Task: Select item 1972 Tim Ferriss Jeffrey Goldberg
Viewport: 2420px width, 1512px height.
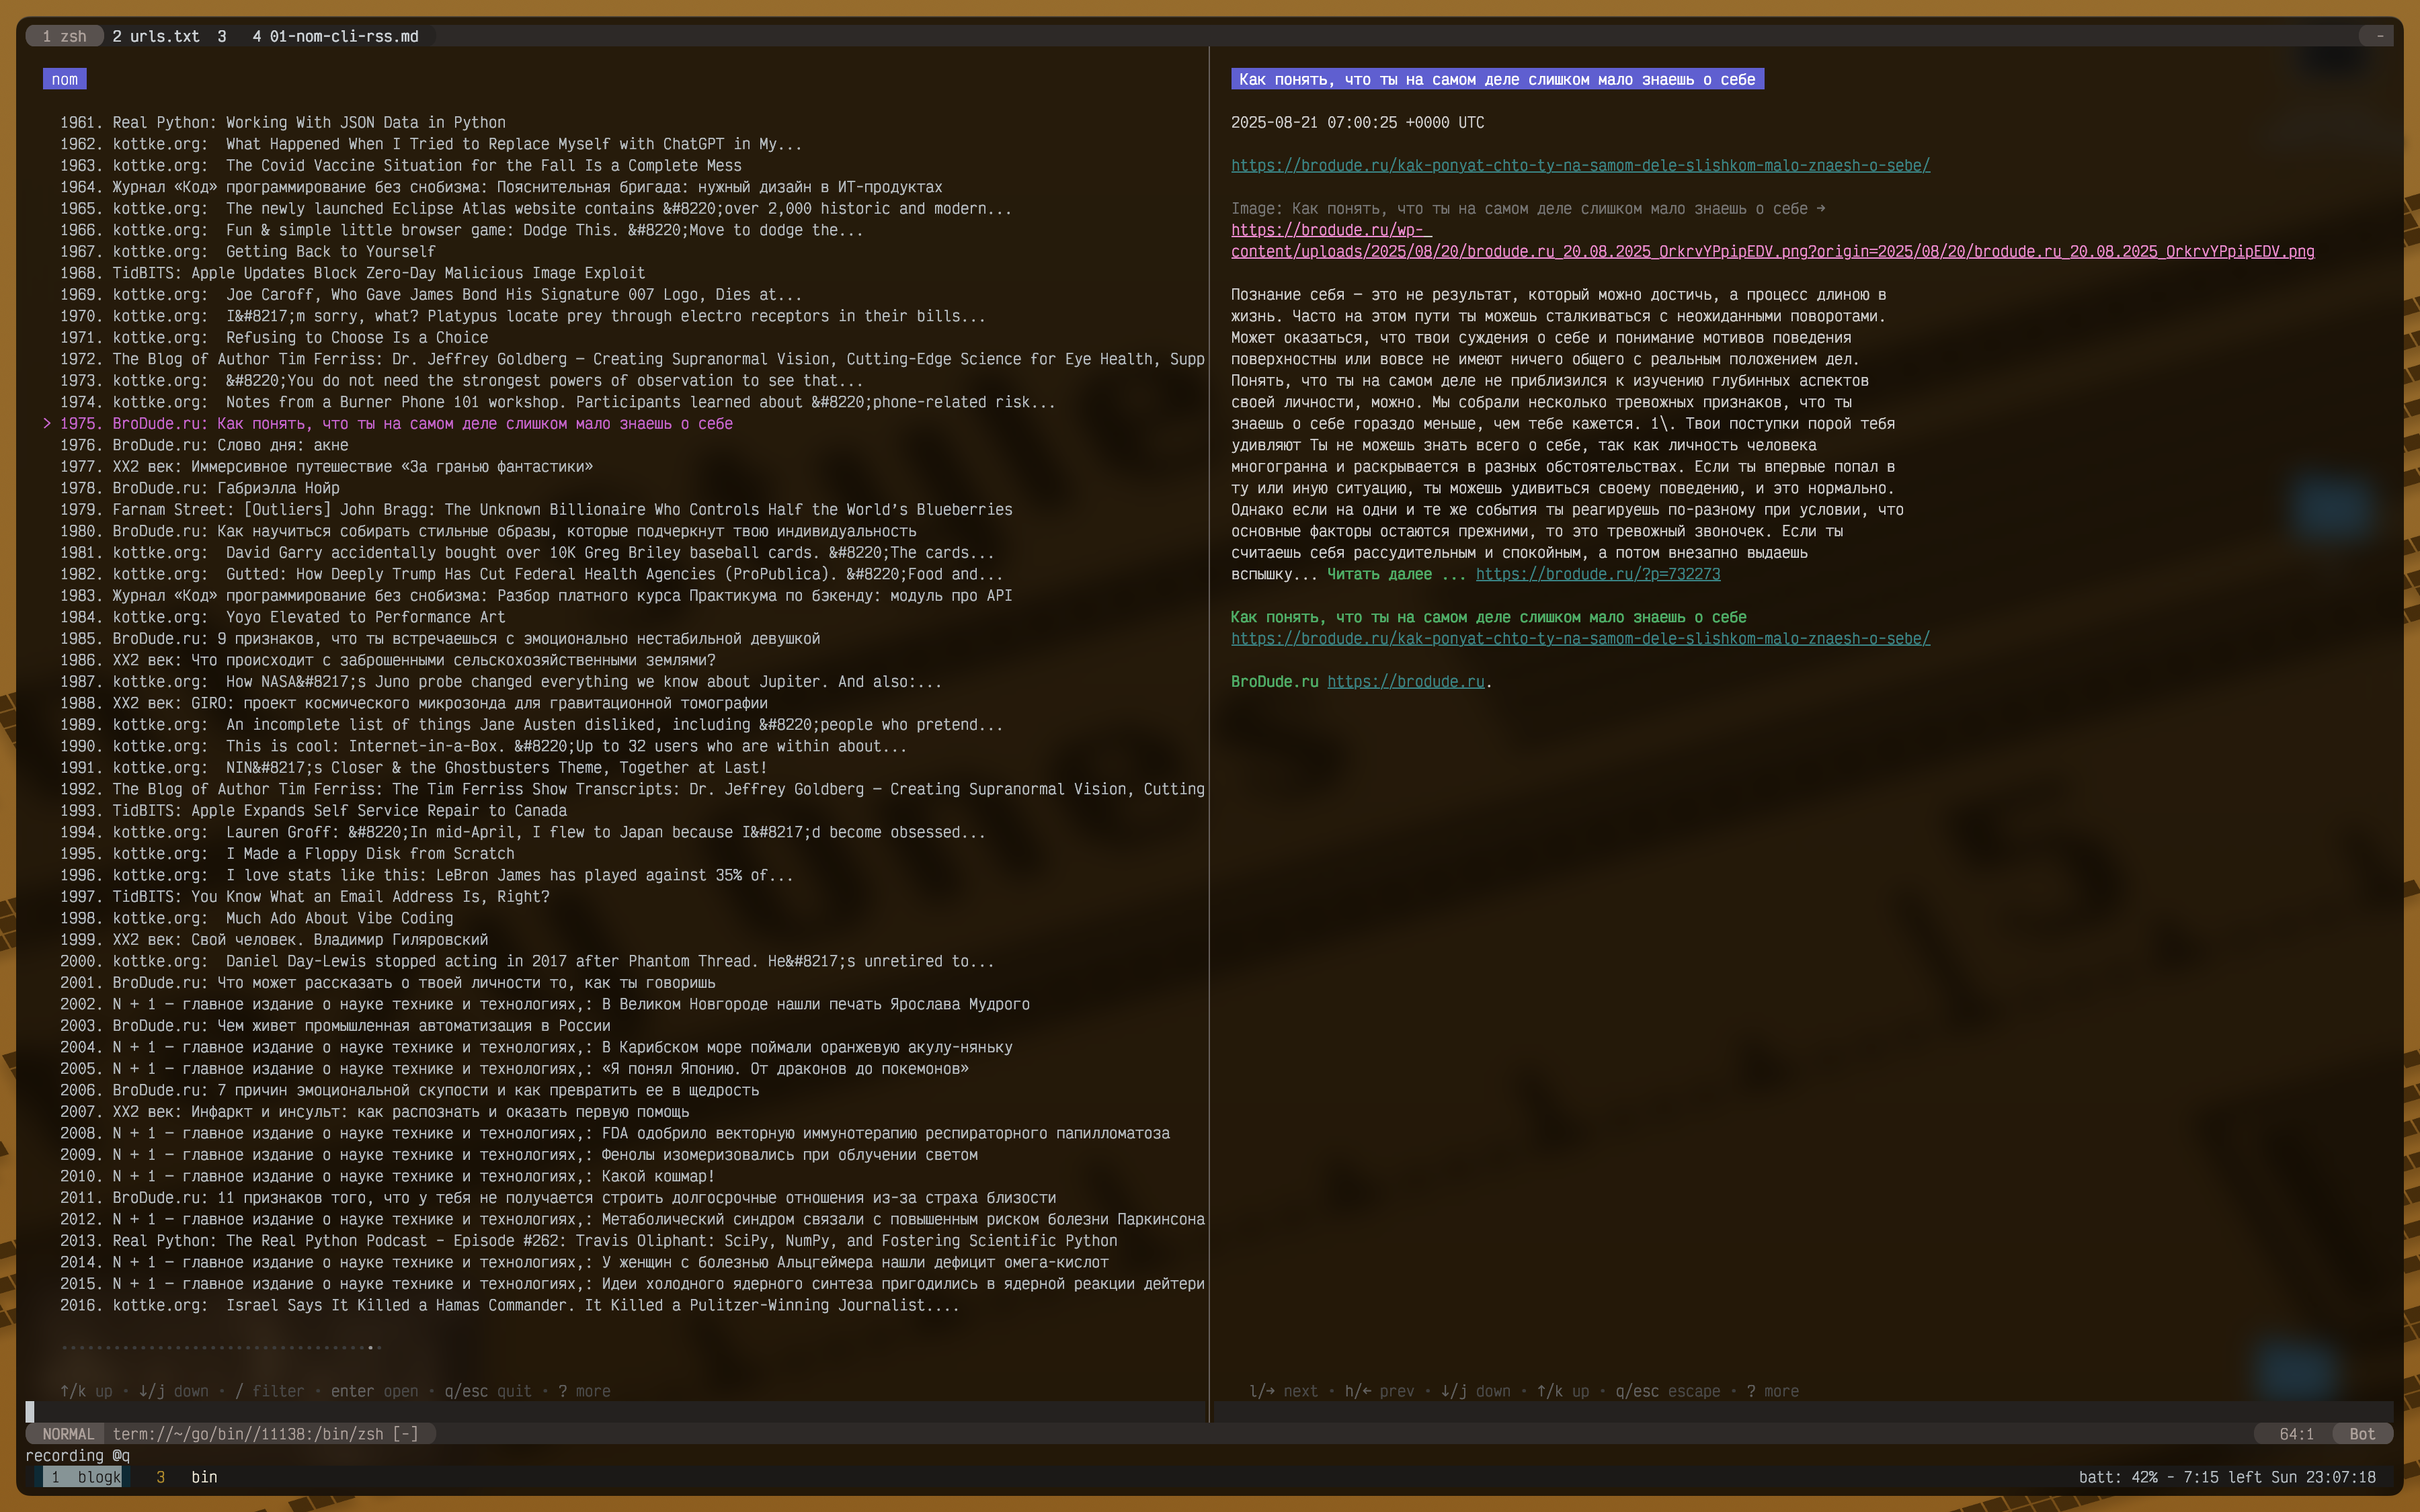Action: click(632, 359)
